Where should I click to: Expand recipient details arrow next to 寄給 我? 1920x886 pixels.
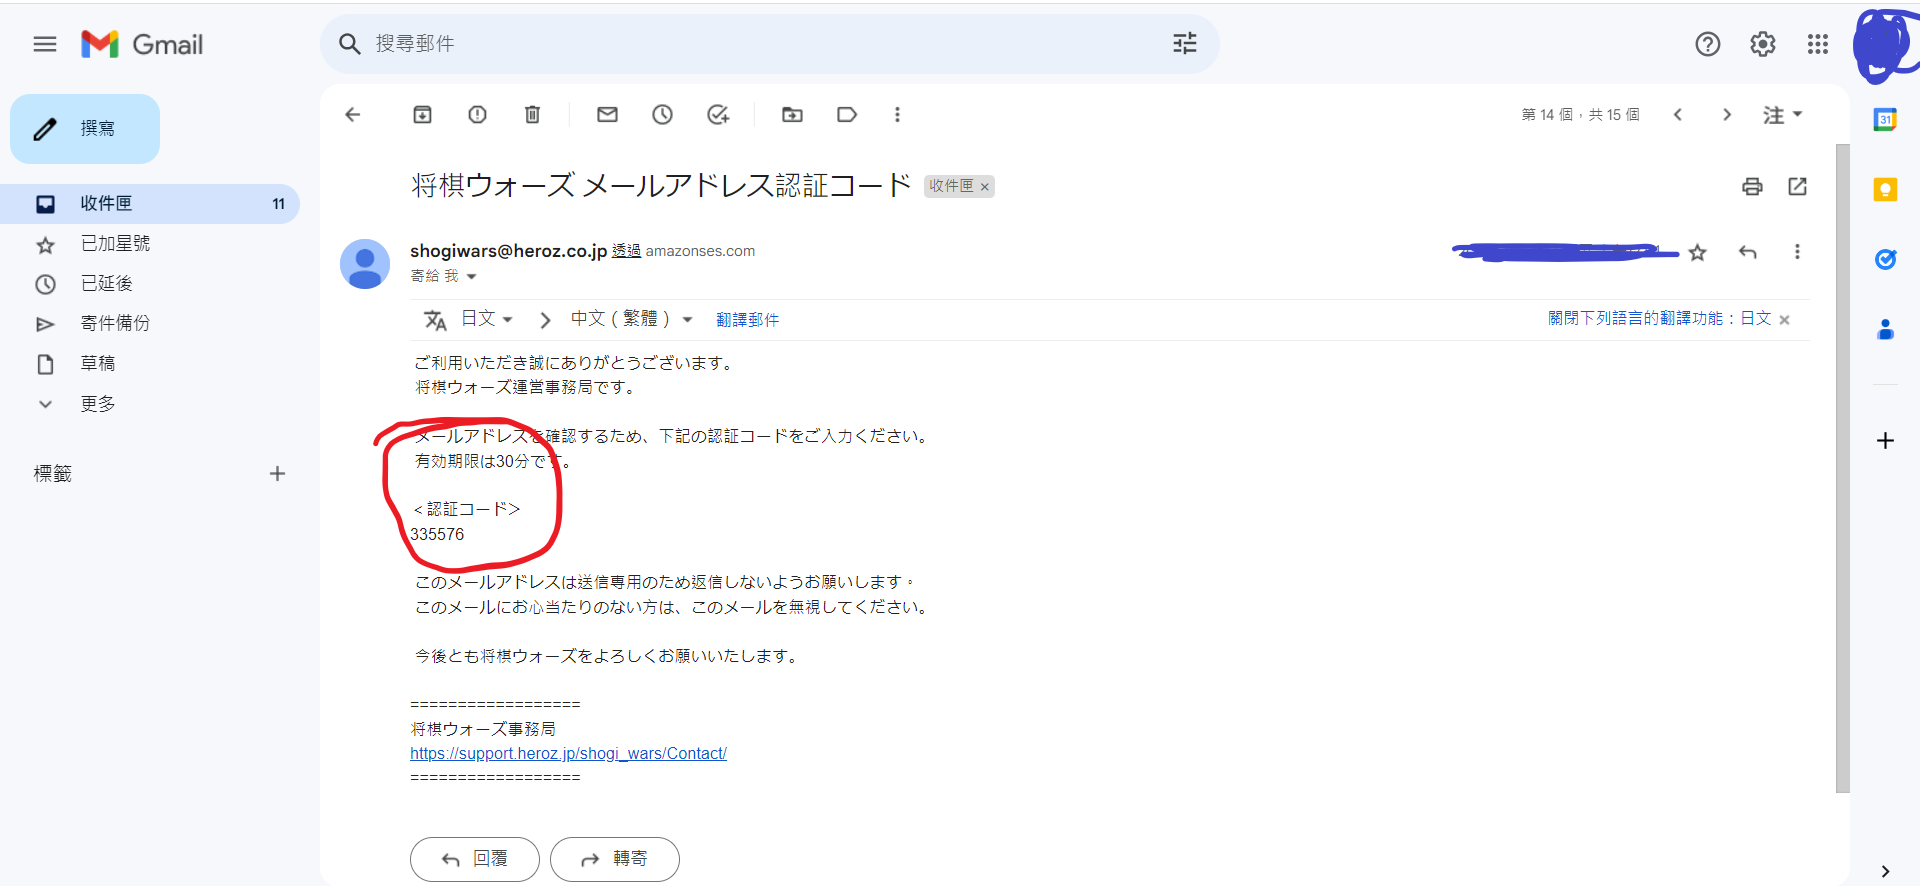point(472,277)
